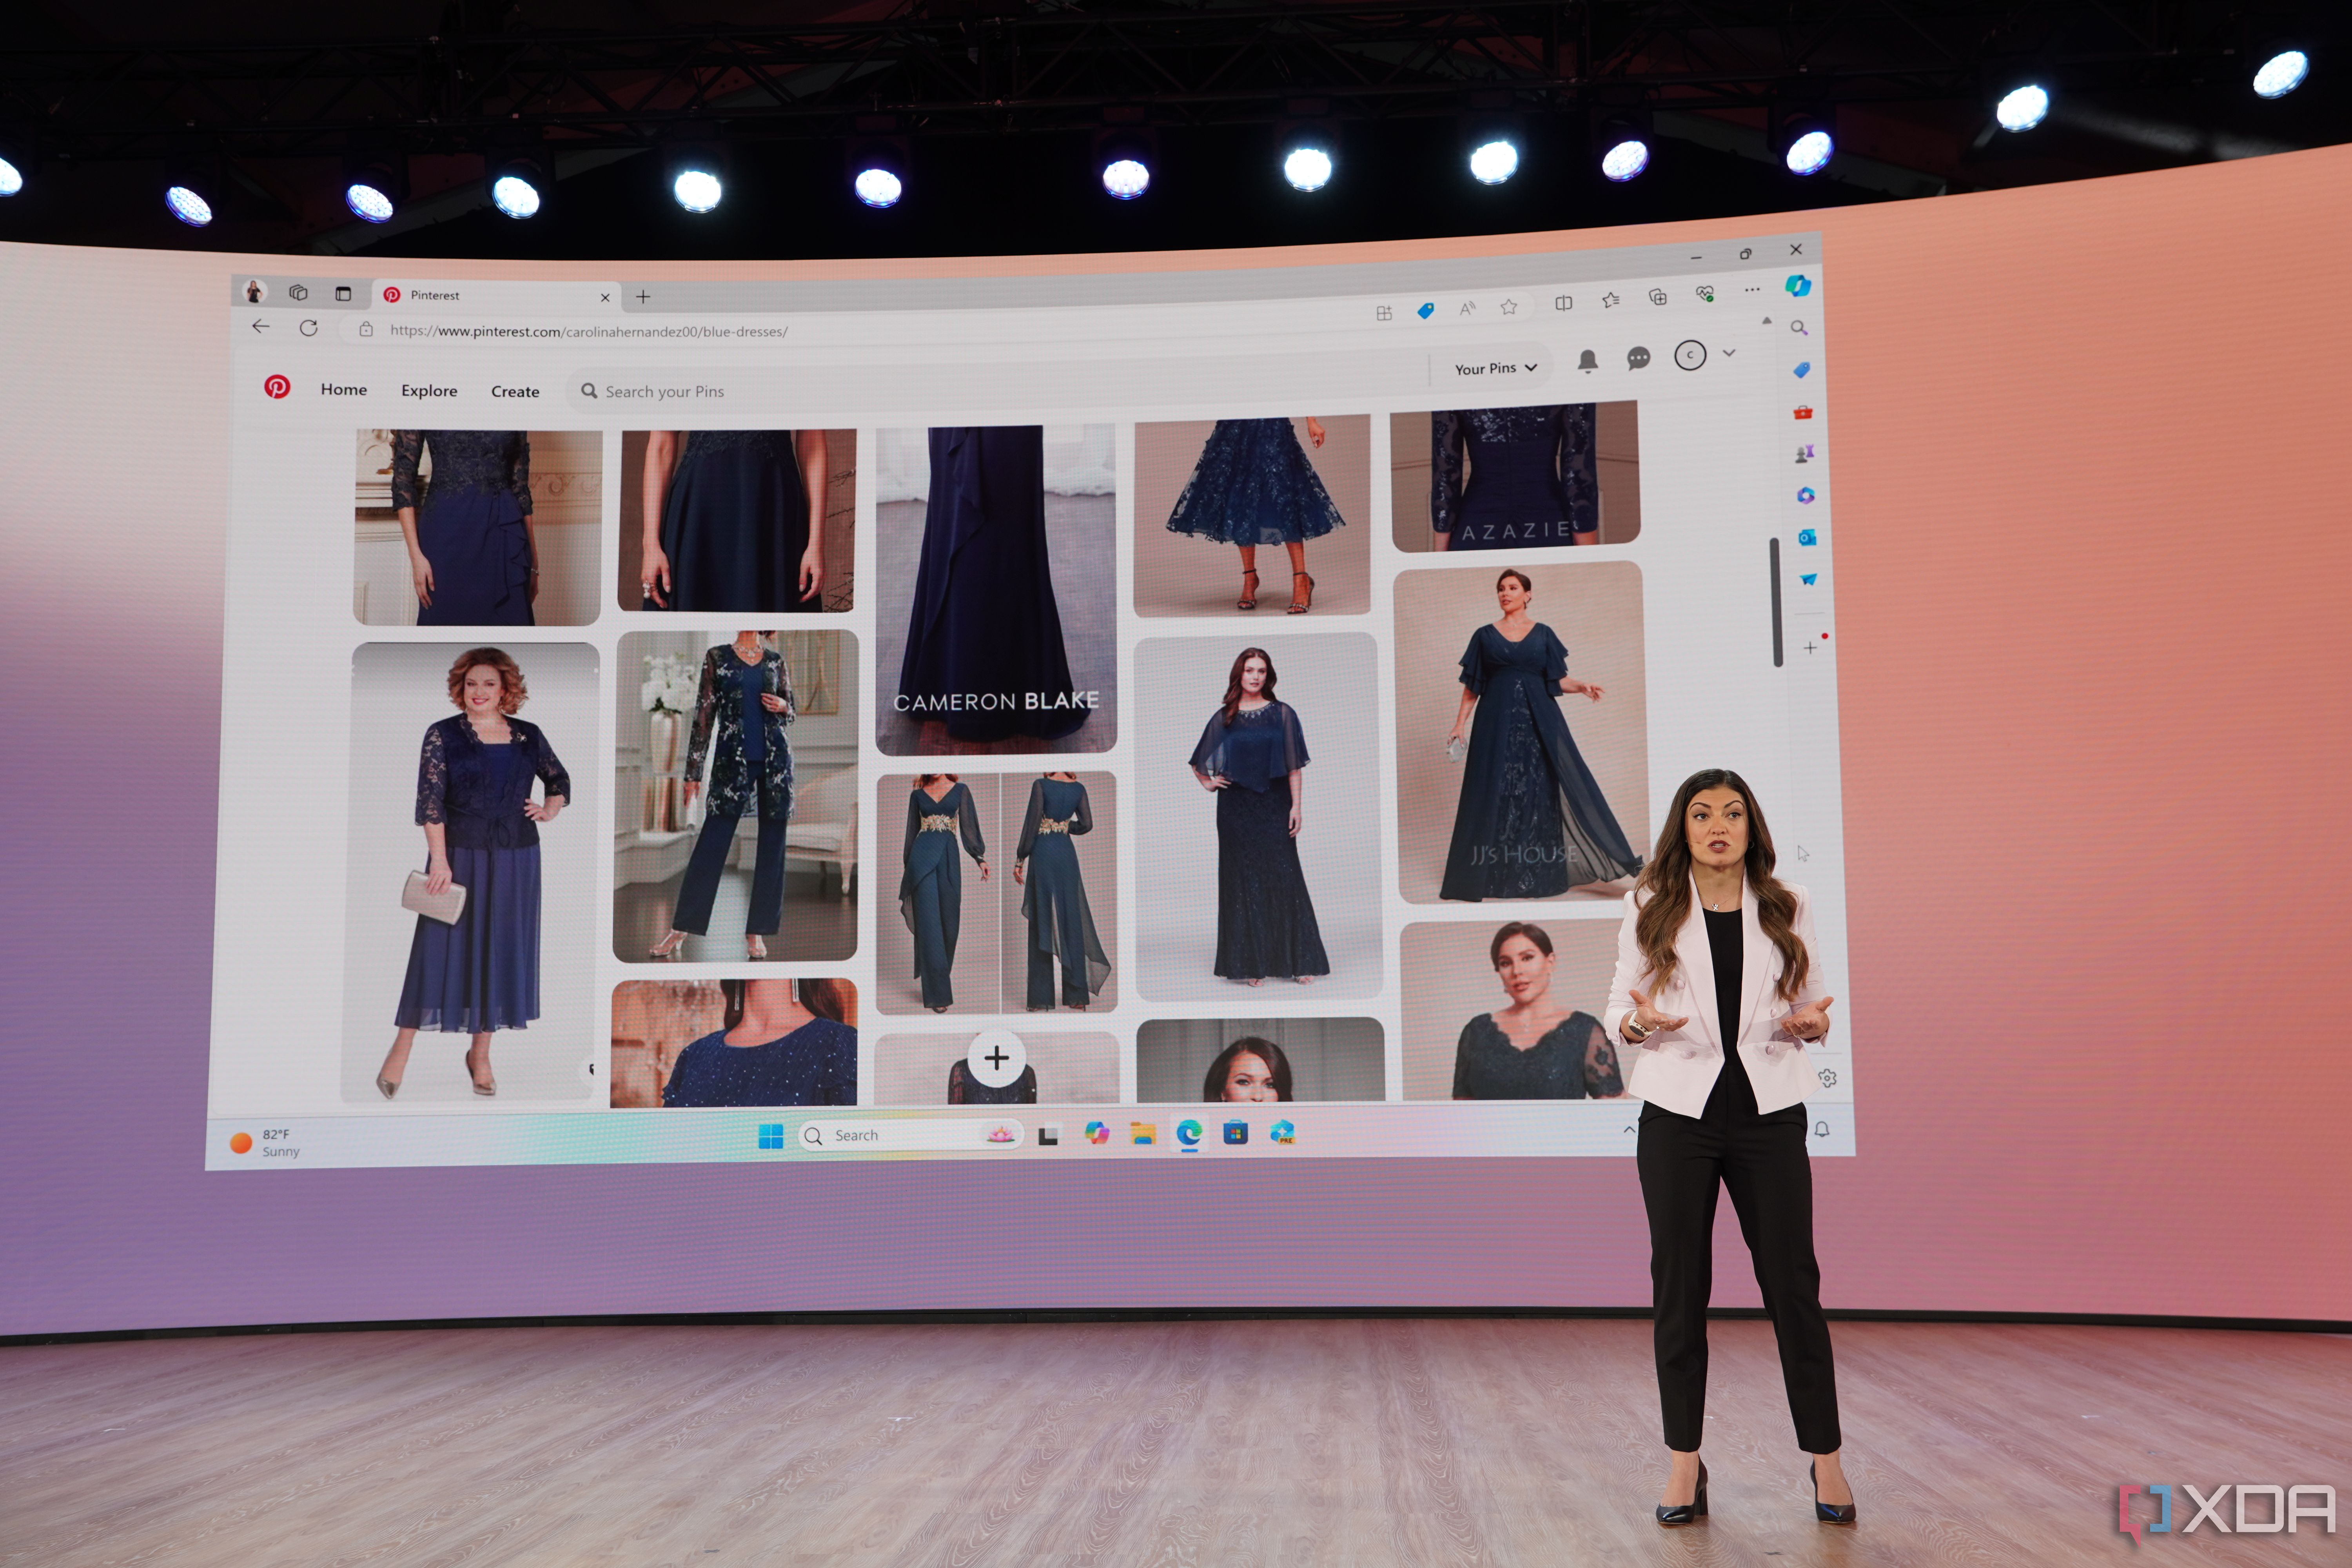Start Read aloud for this page
2352x1568 pixels.
1467,308
